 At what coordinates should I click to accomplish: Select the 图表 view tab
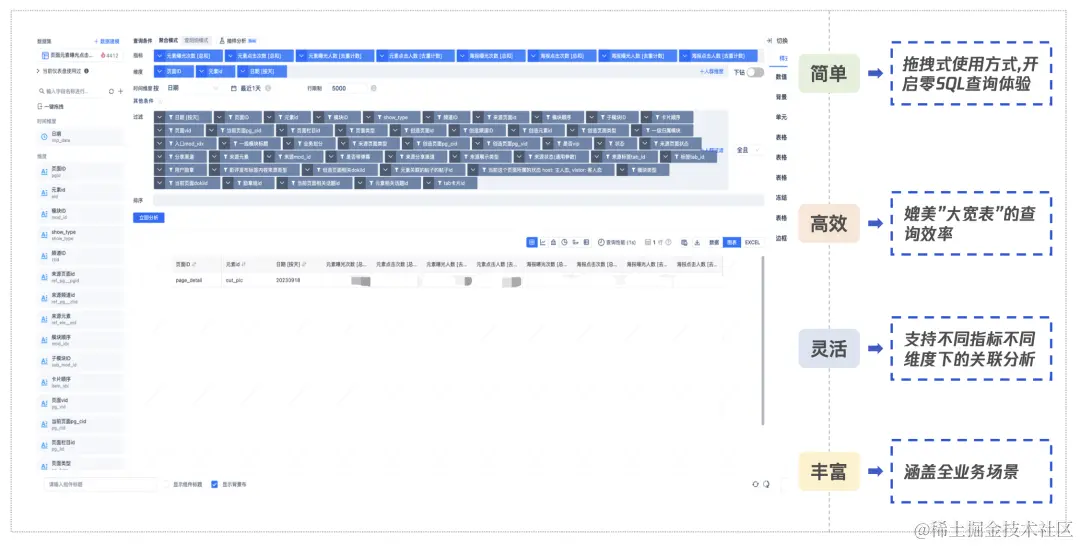pos(731,242)
